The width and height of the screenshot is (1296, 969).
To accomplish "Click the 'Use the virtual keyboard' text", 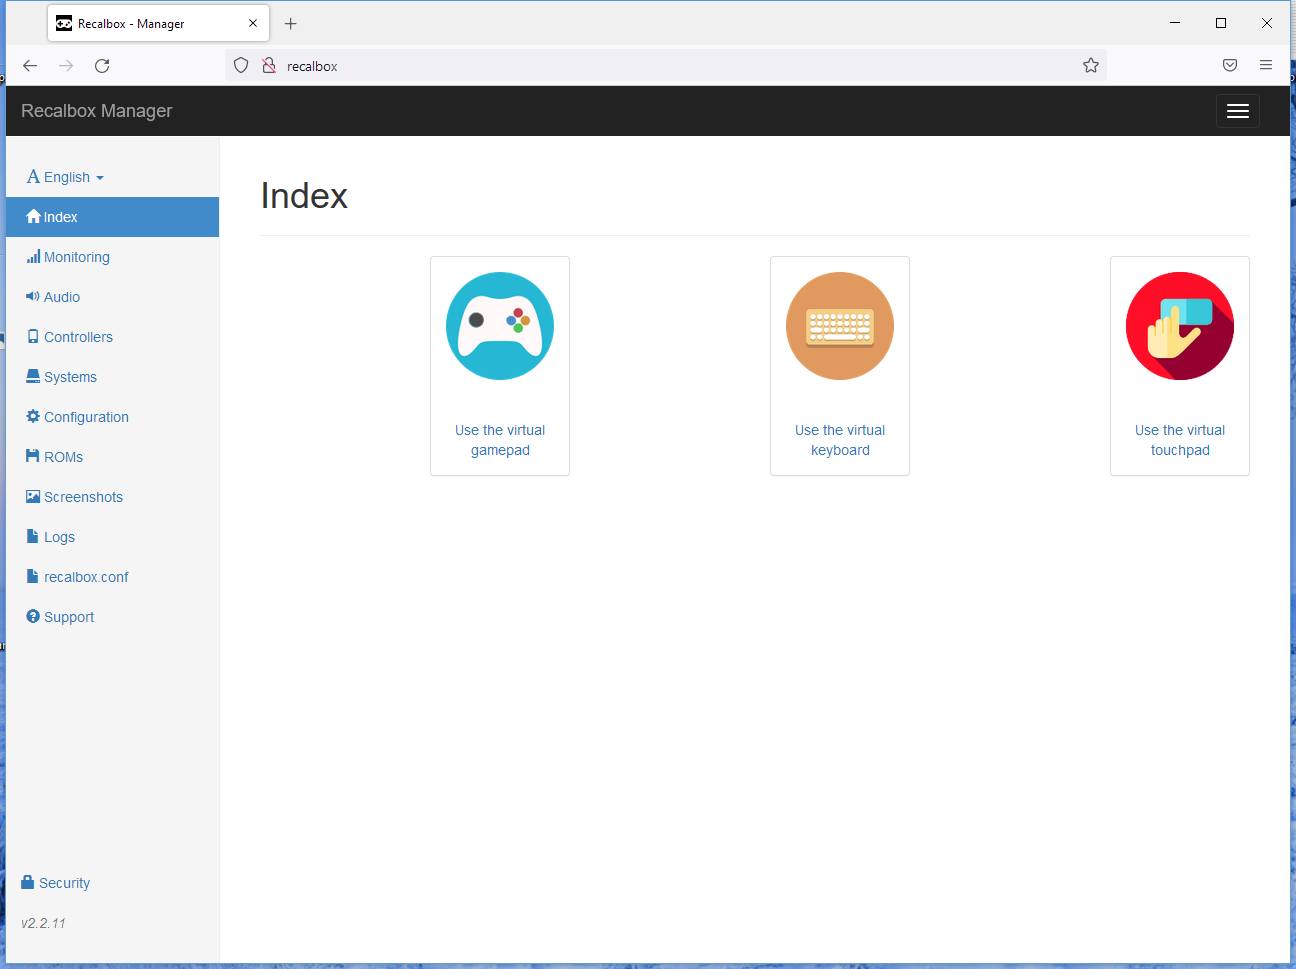I will pos(840,440).
